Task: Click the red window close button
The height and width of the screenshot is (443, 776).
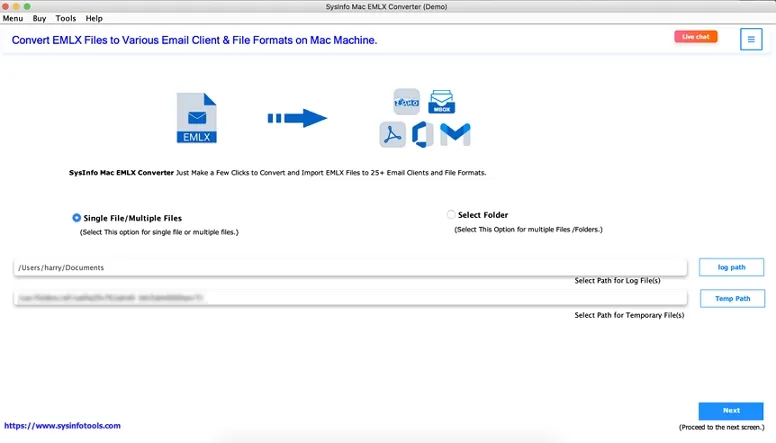Action: pos(5,6)
